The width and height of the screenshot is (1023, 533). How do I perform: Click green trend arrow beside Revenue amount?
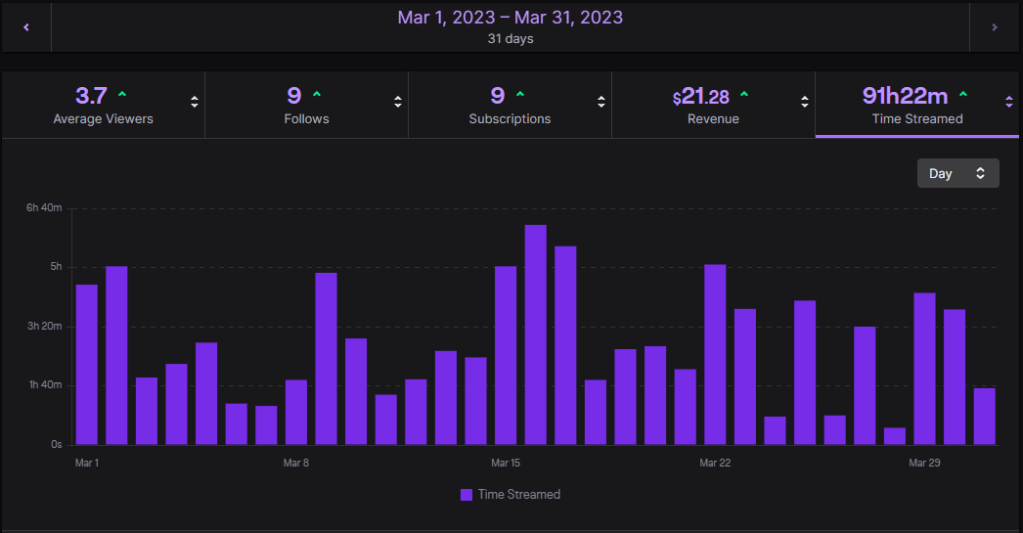[744, 95]
